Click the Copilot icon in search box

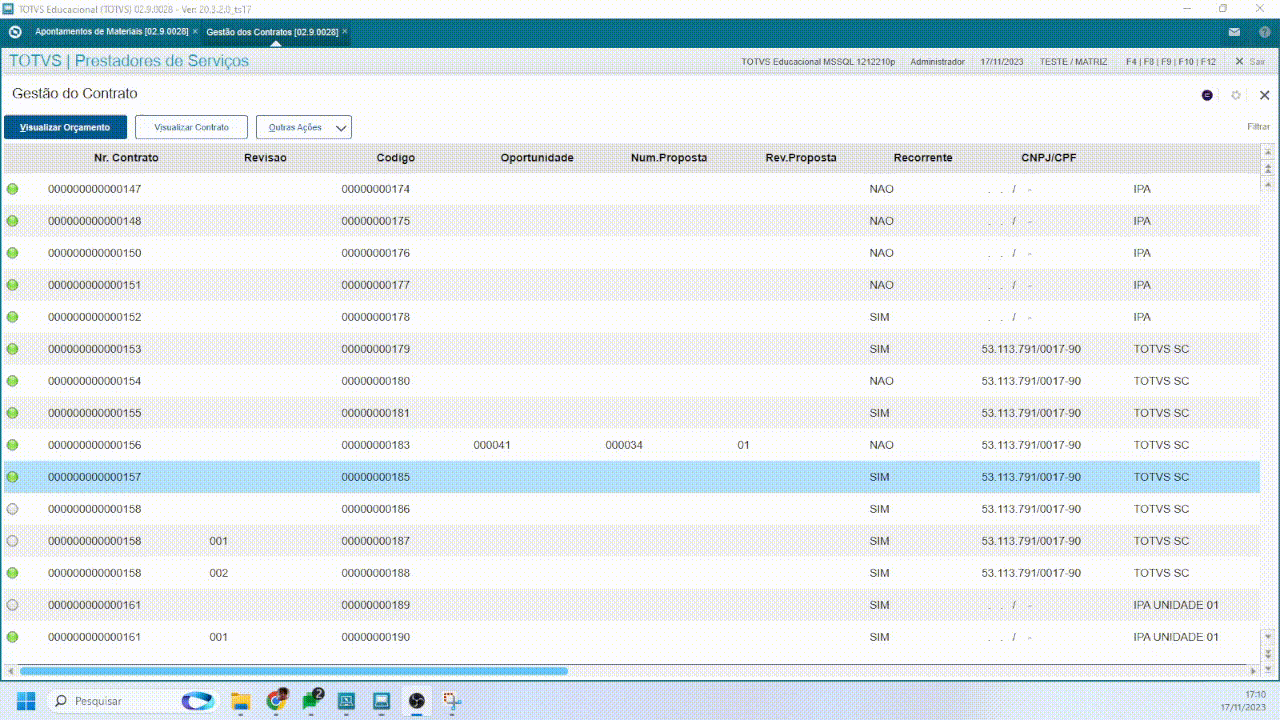point(198,700)
